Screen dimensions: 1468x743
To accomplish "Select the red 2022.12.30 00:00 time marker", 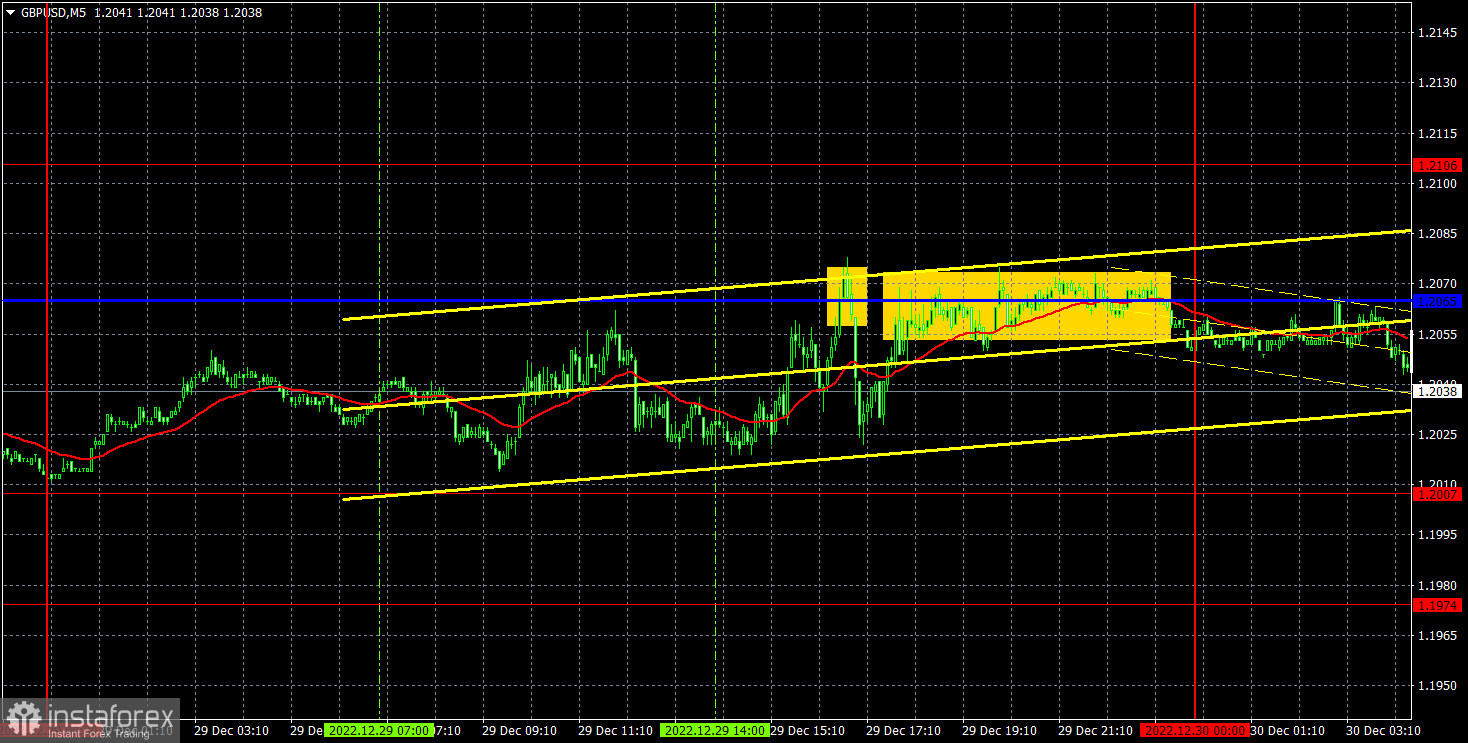I will pos(1195,731).
